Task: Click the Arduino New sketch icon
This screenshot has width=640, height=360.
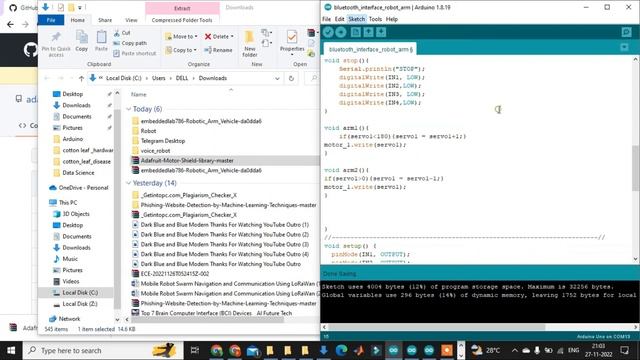Action: click(x=356, y=32)
